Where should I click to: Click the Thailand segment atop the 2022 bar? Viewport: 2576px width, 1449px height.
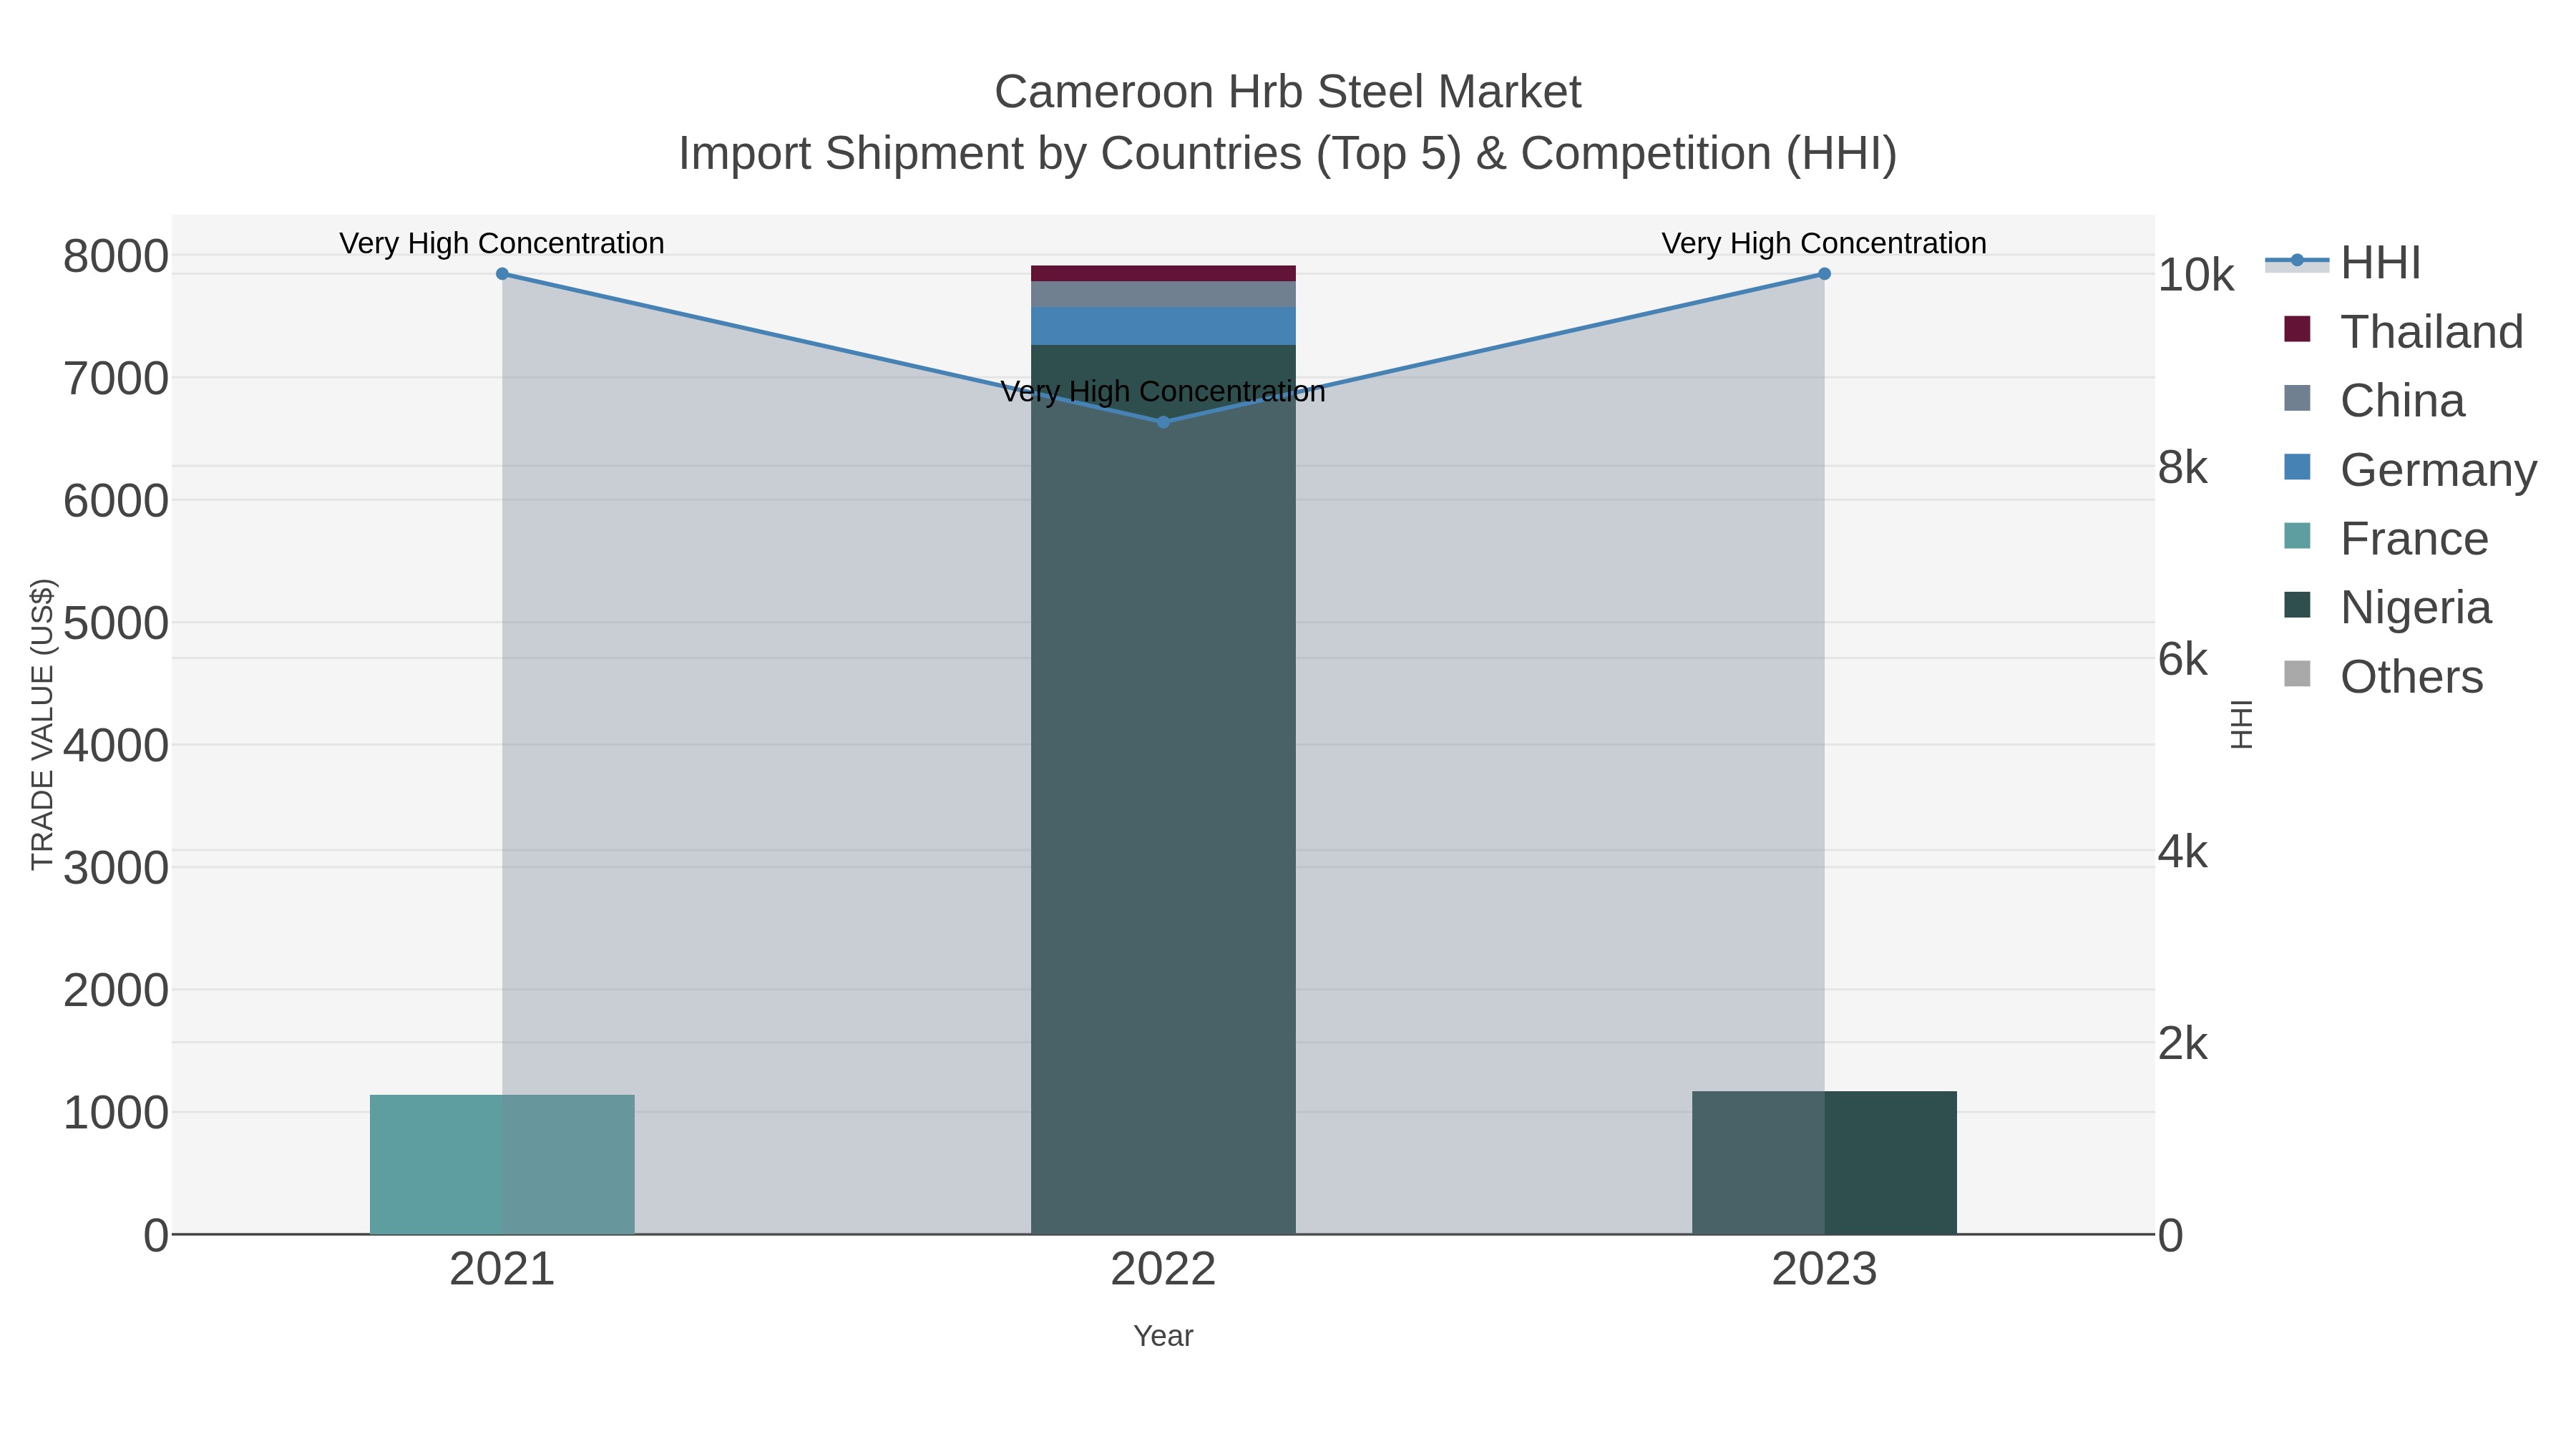[1163, 273]
